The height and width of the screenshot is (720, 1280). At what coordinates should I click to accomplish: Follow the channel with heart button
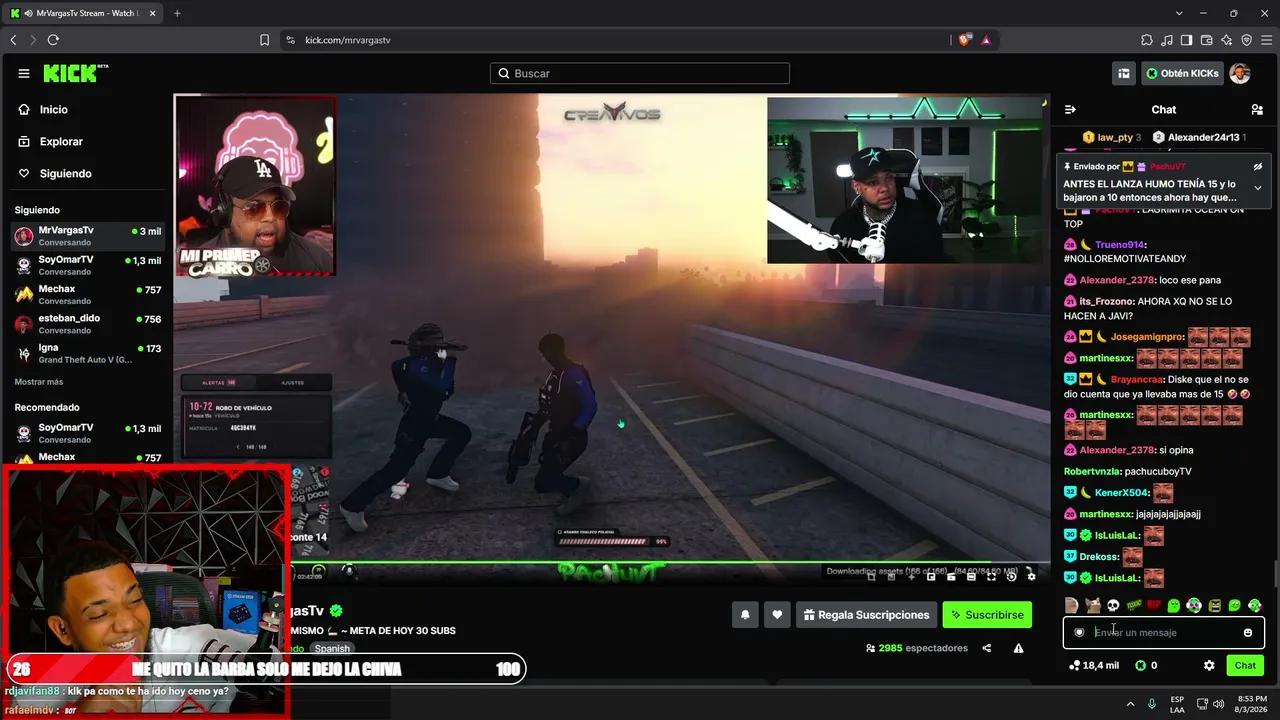pyautogui.click(x=777, y=615)
